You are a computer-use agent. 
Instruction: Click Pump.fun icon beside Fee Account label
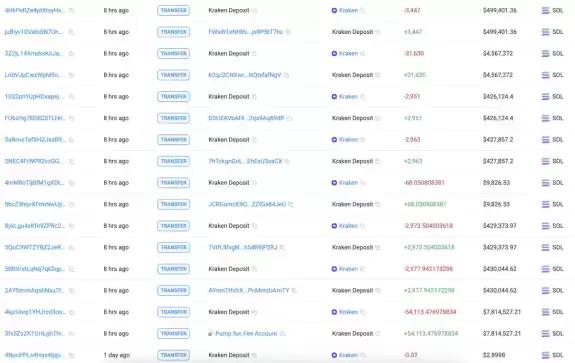click(x=210, y=334)
